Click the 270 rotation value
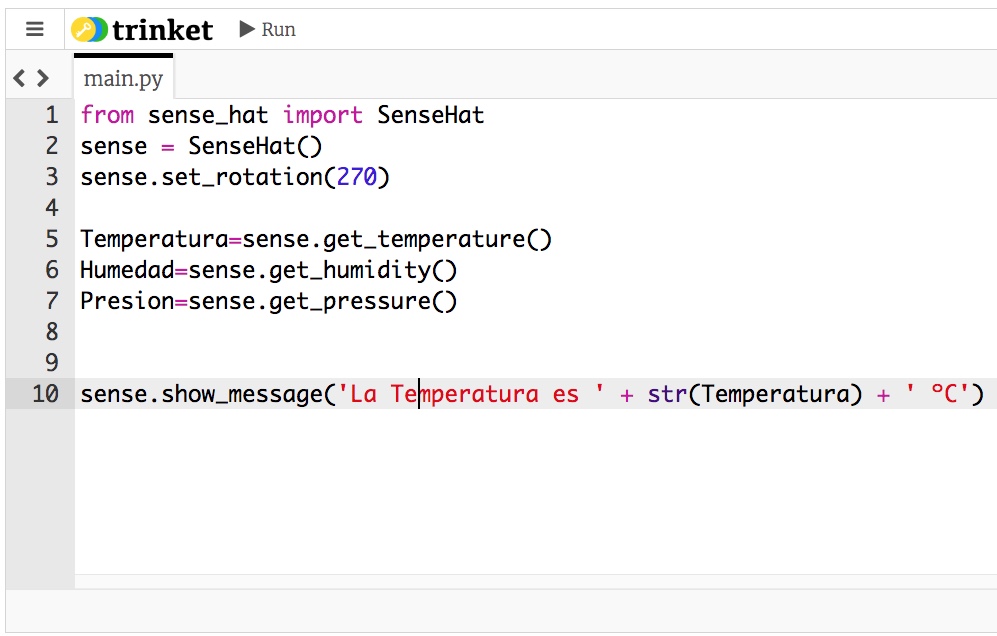997x636 pixels. tap(356, 177)
